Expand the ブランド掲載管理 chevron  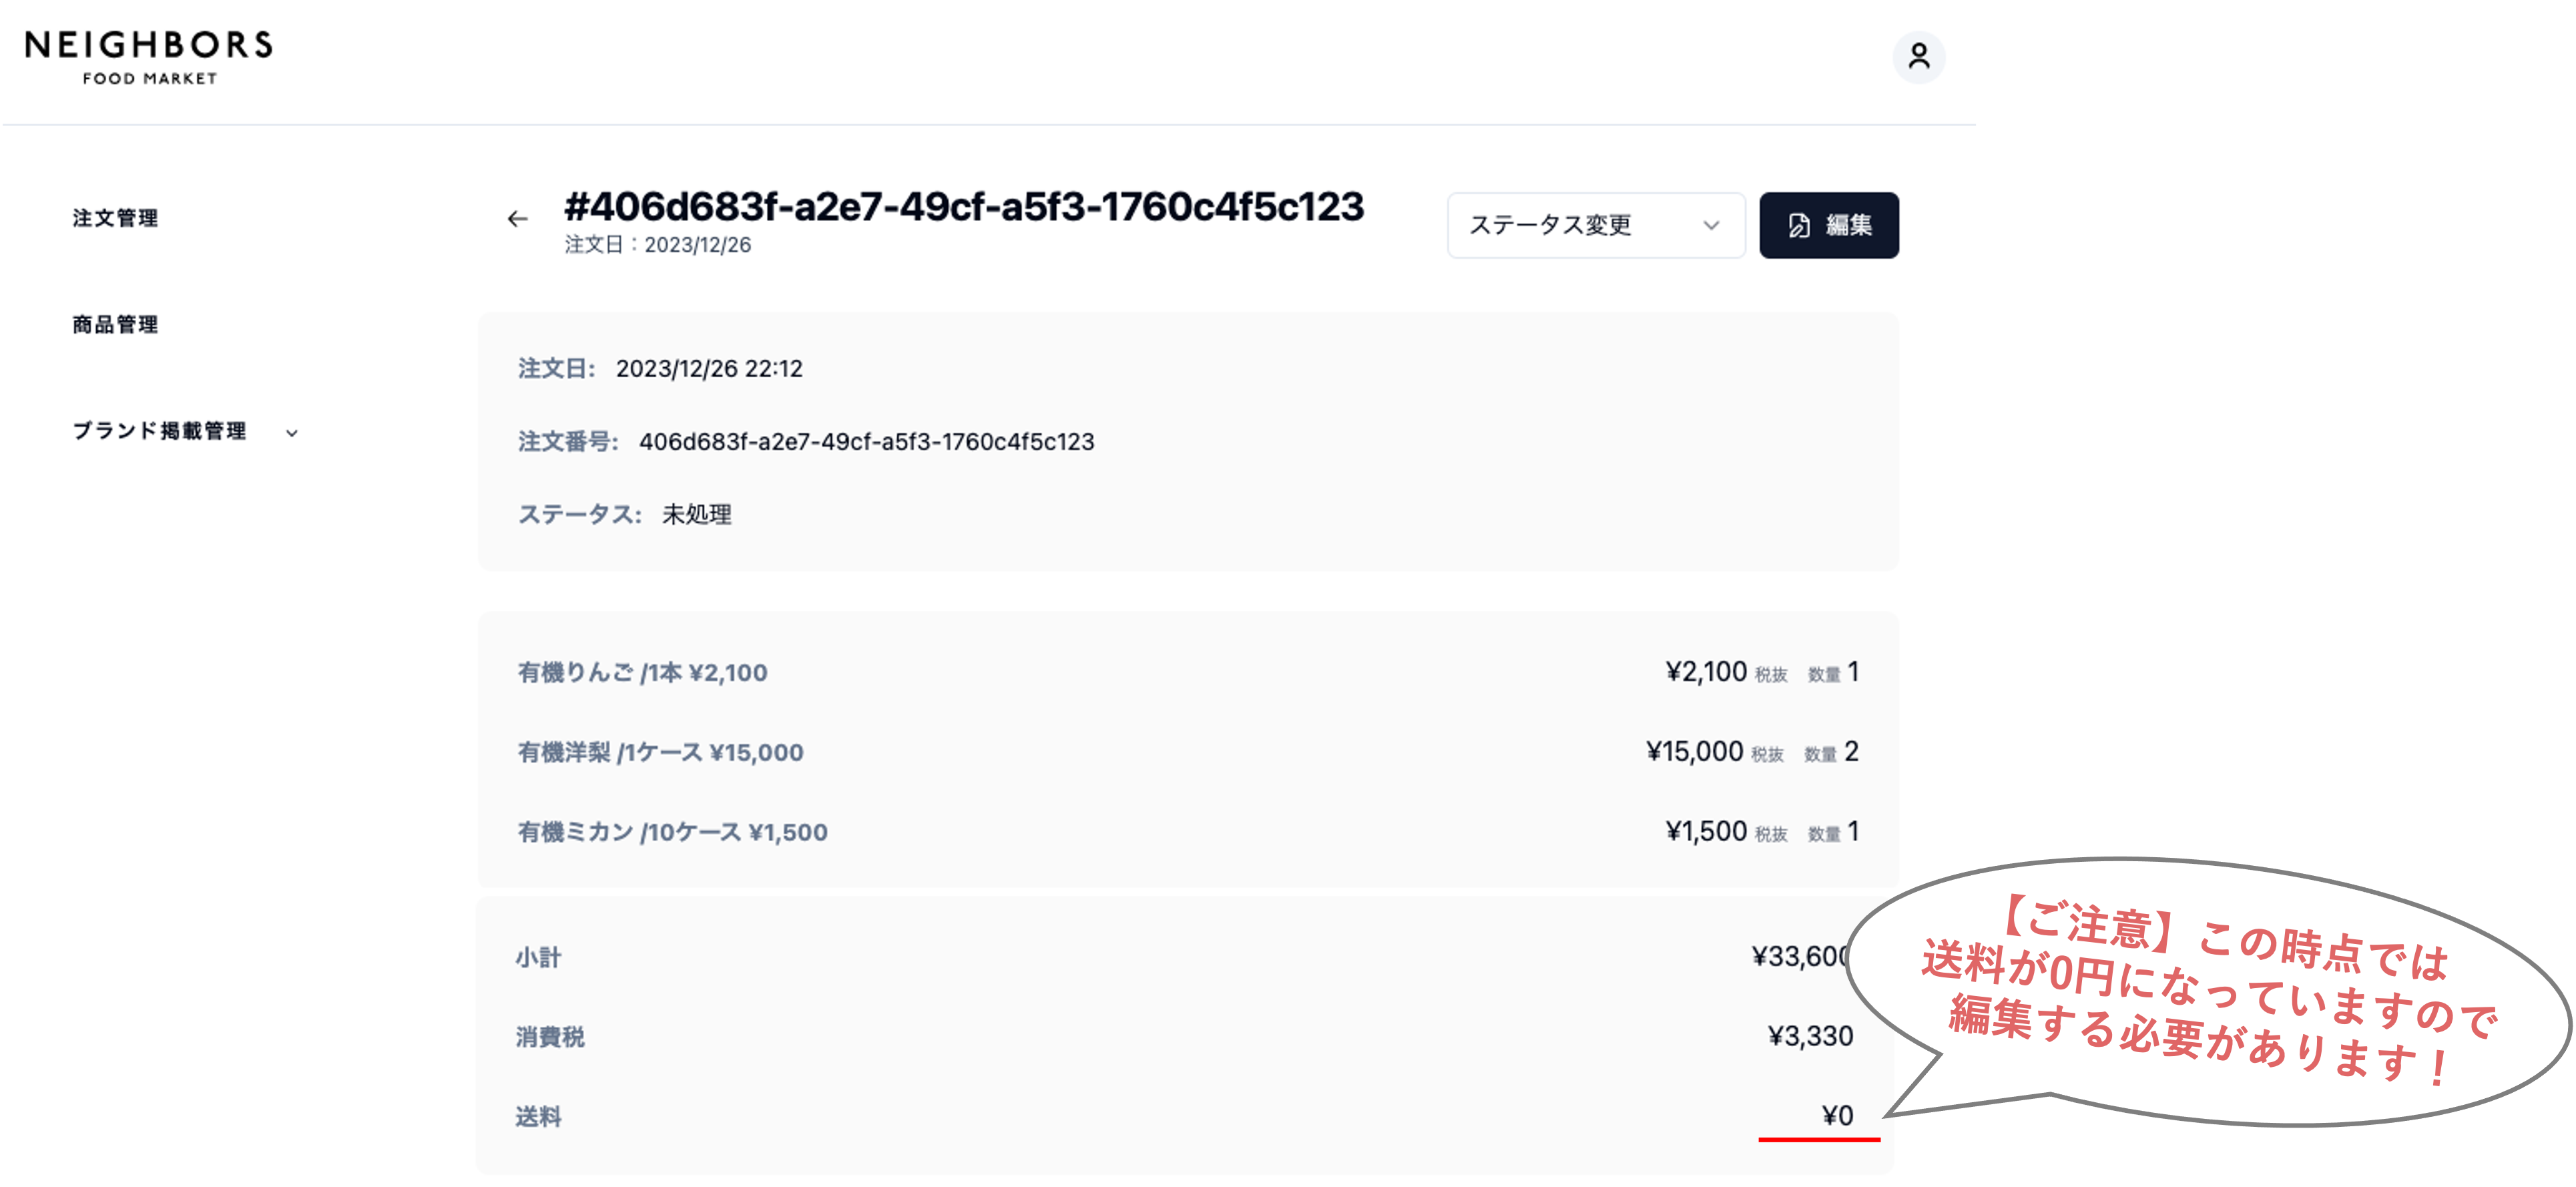[292, 433]
